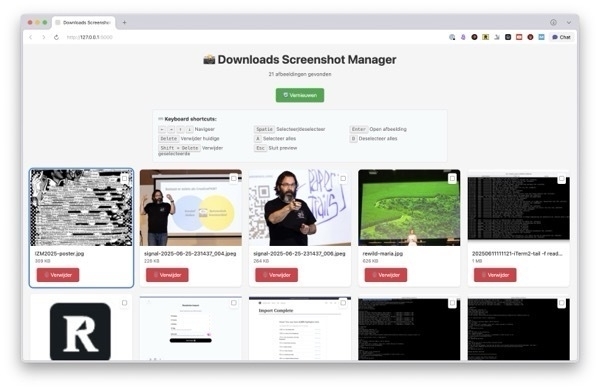Tick the checkbox on IZM2025-poster.jpg
Viewport: 600px width, 390px height.
[x=124, y=178]
